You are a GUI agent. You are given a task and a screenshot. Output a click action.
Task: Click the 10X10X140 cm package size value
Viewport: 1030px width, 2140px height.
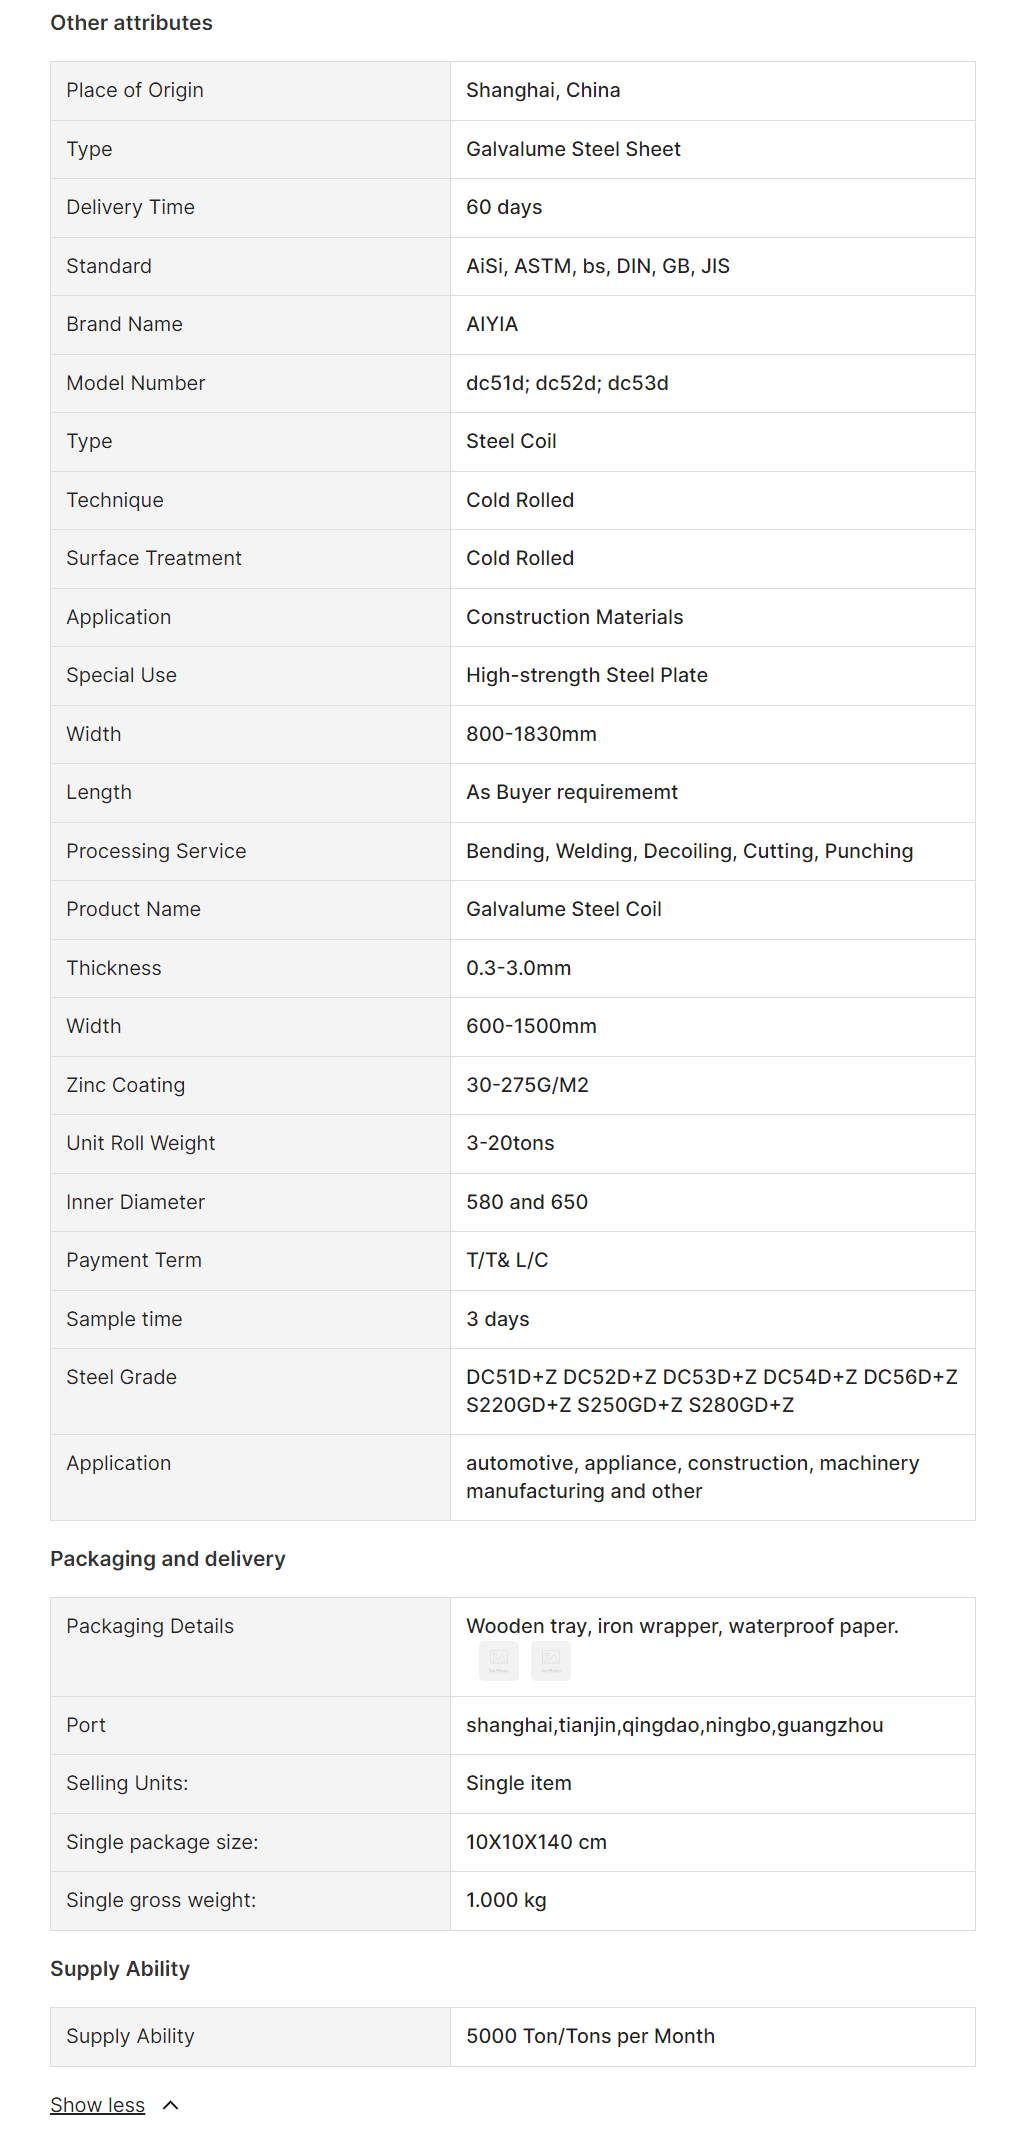pyautogui.click(x=536, y=1842)
